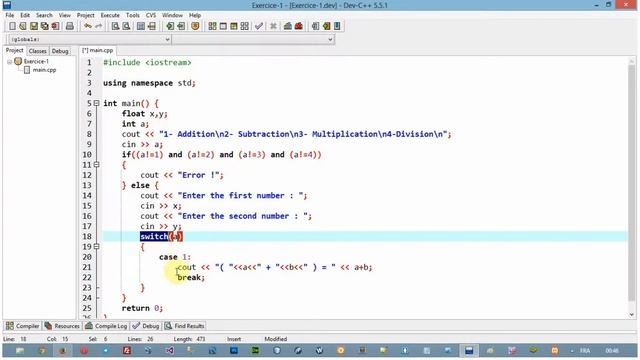
Task: Click the editor scrollbar down arrow
Action: (632, 315)
